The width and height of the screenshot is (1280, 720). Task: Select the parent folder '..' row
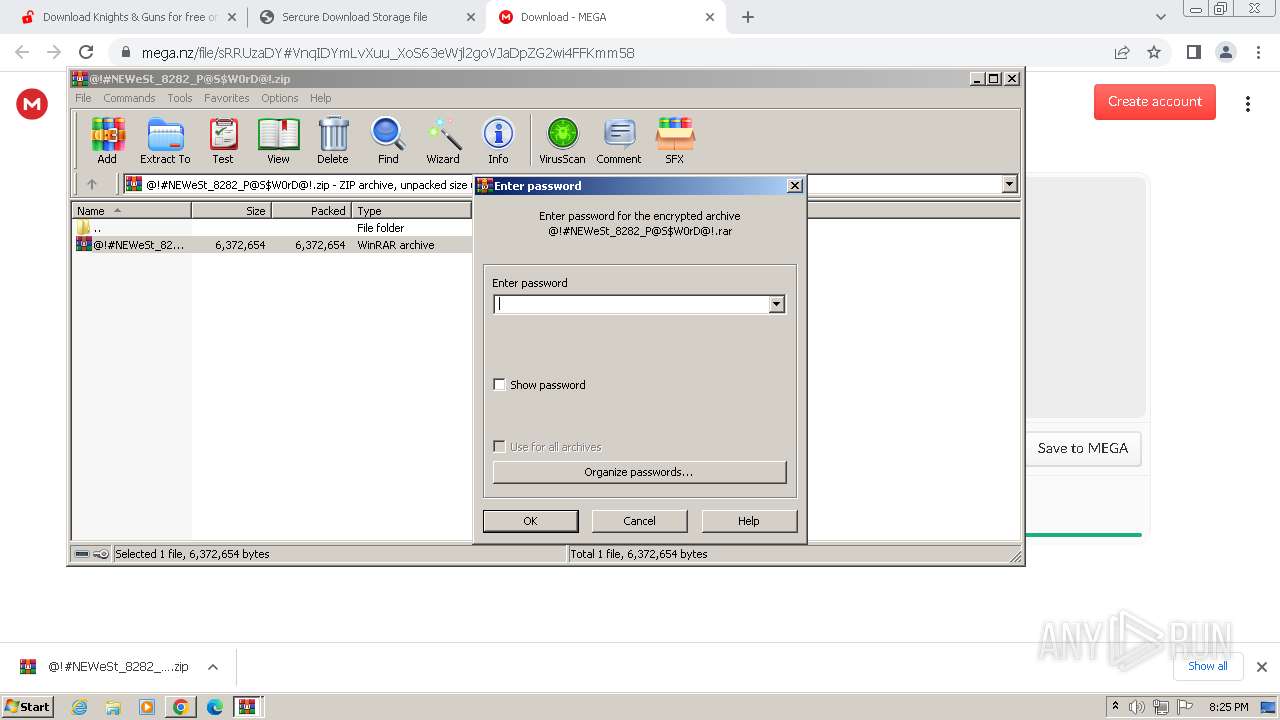coord(272,228)
